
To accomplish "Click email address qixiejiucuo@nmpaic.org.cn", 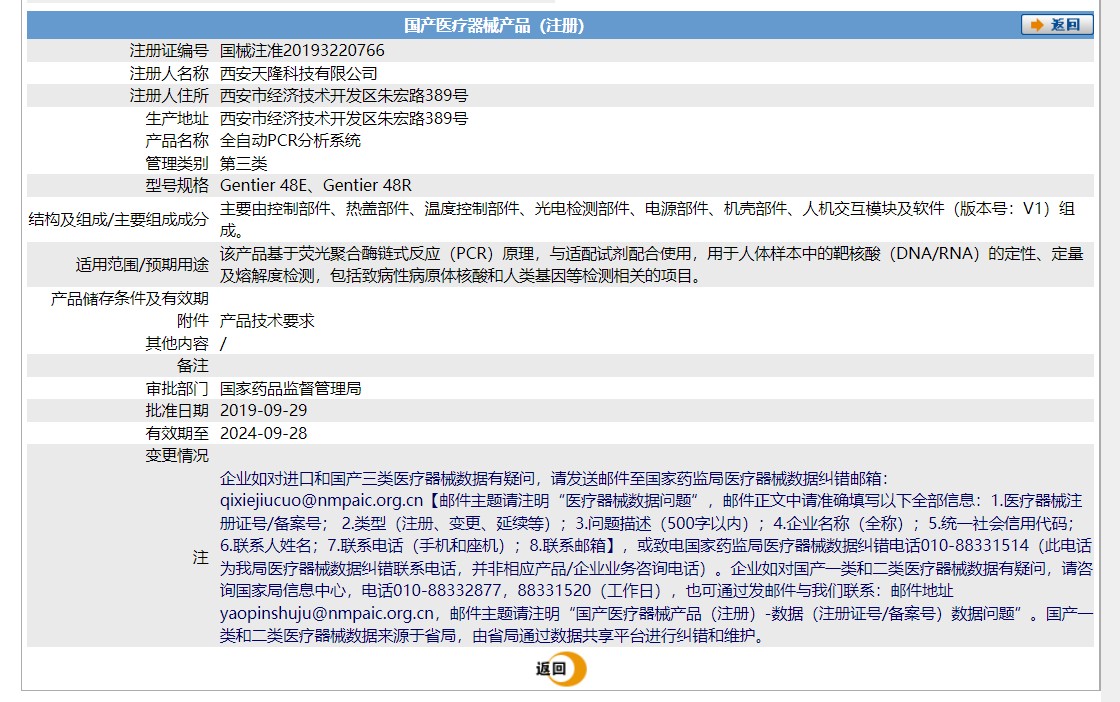I will pos(321,501).
